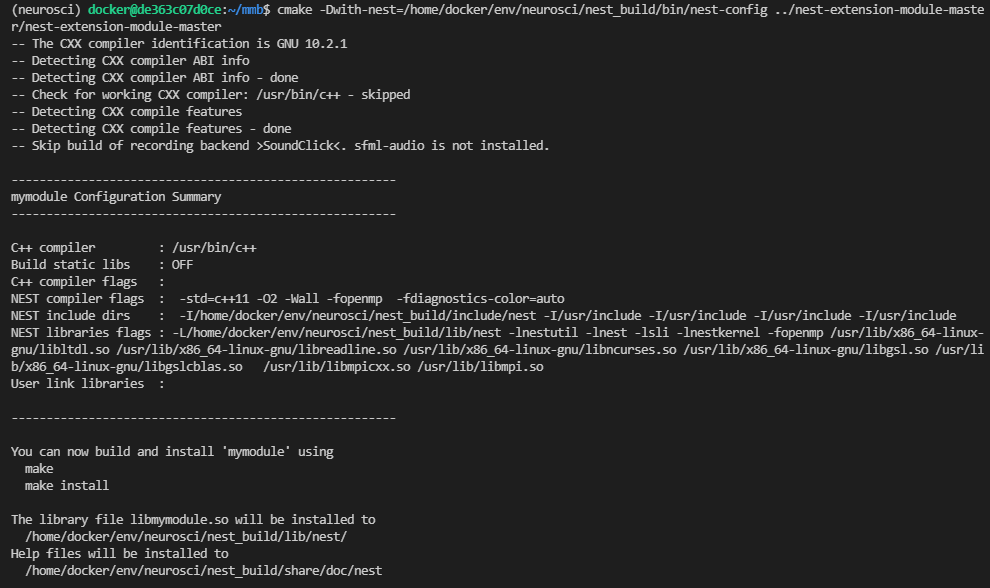Click the C++ compiler /usr/bin/c++ value
This screenshot has width=990, height=588.
click(214, 248)
